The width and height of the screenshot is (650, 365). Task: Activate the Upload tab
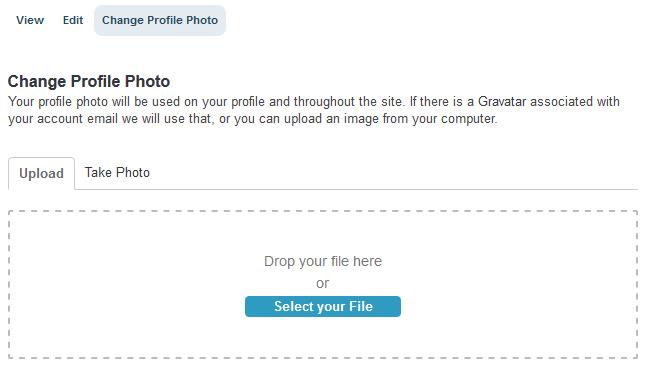point(41,173)
